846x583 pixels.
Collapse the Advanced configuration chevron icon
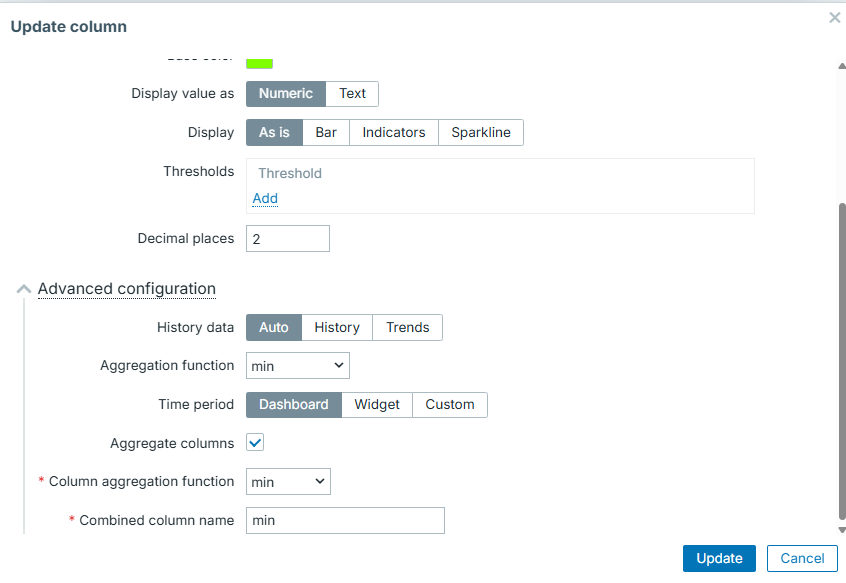(24, 289)
